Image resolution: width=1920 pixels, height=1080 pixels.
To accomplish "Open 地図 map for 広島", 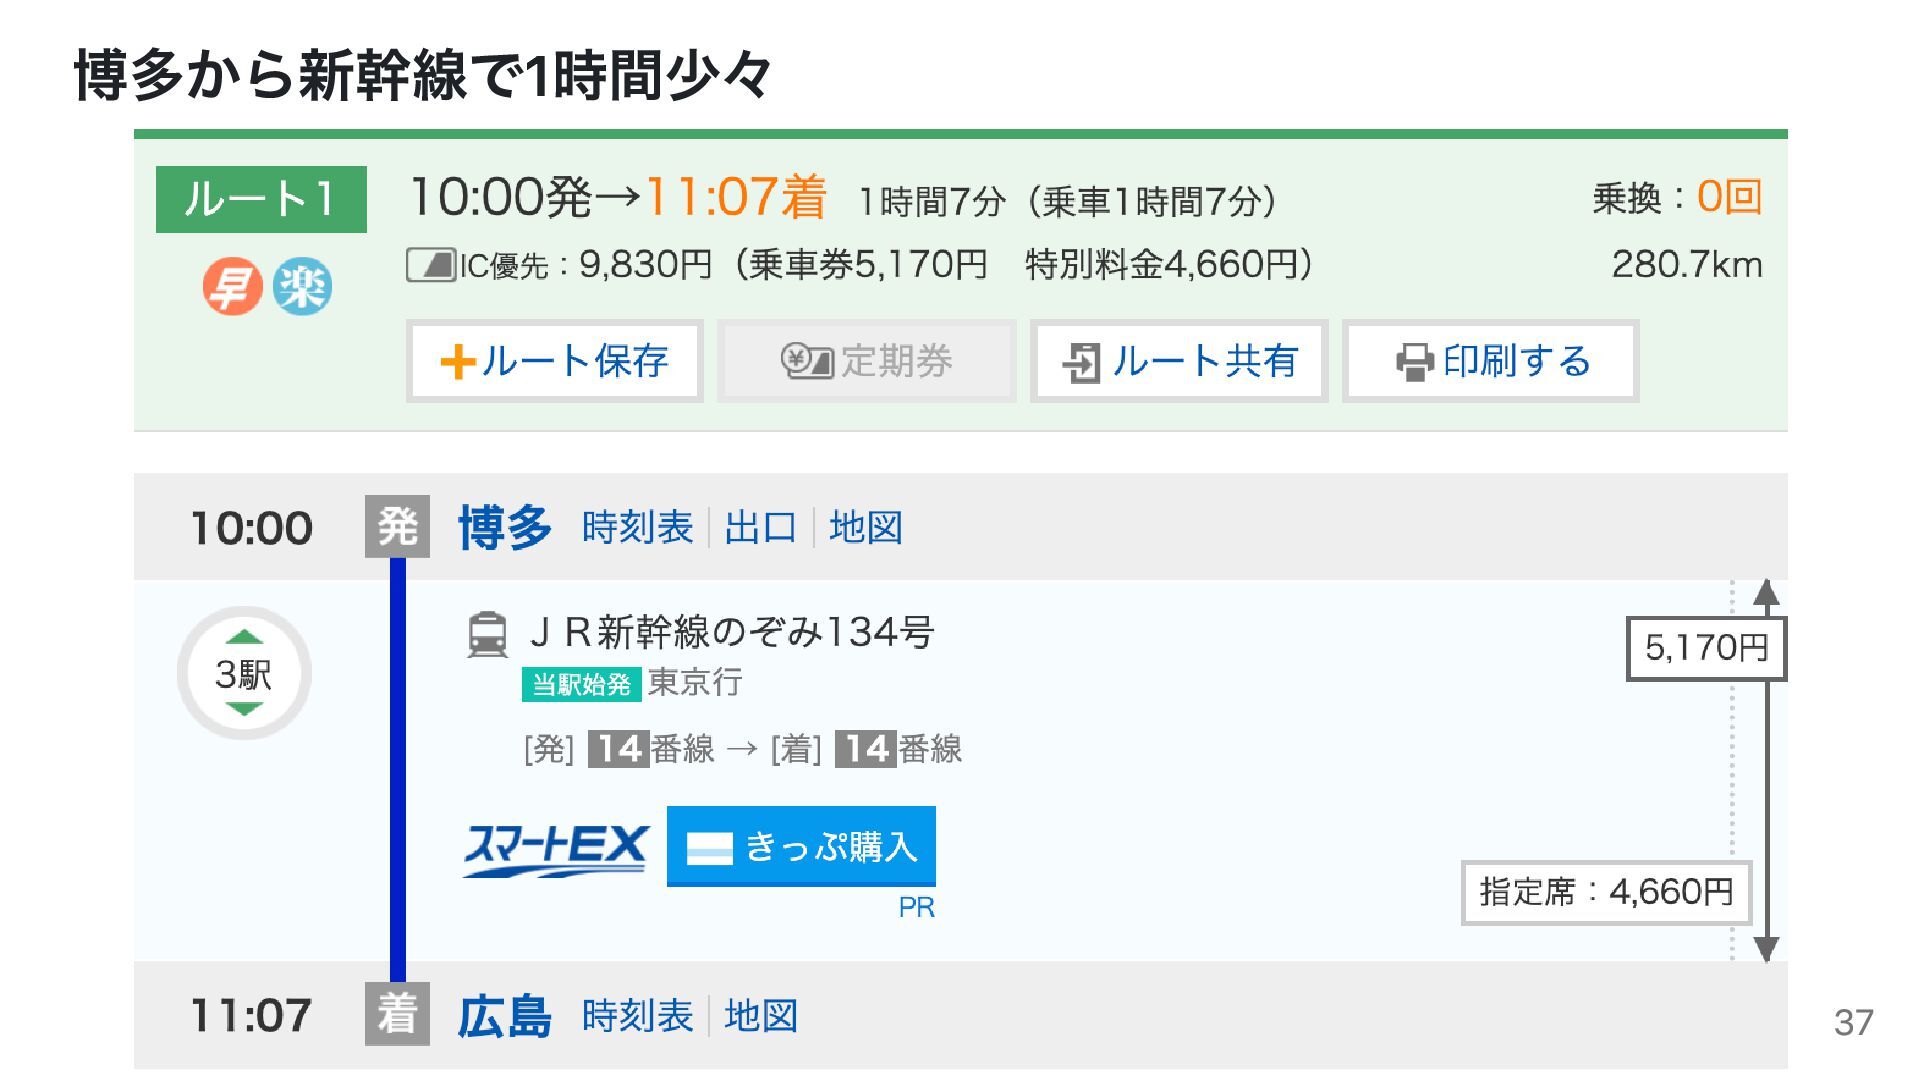I will [761, 1016].
